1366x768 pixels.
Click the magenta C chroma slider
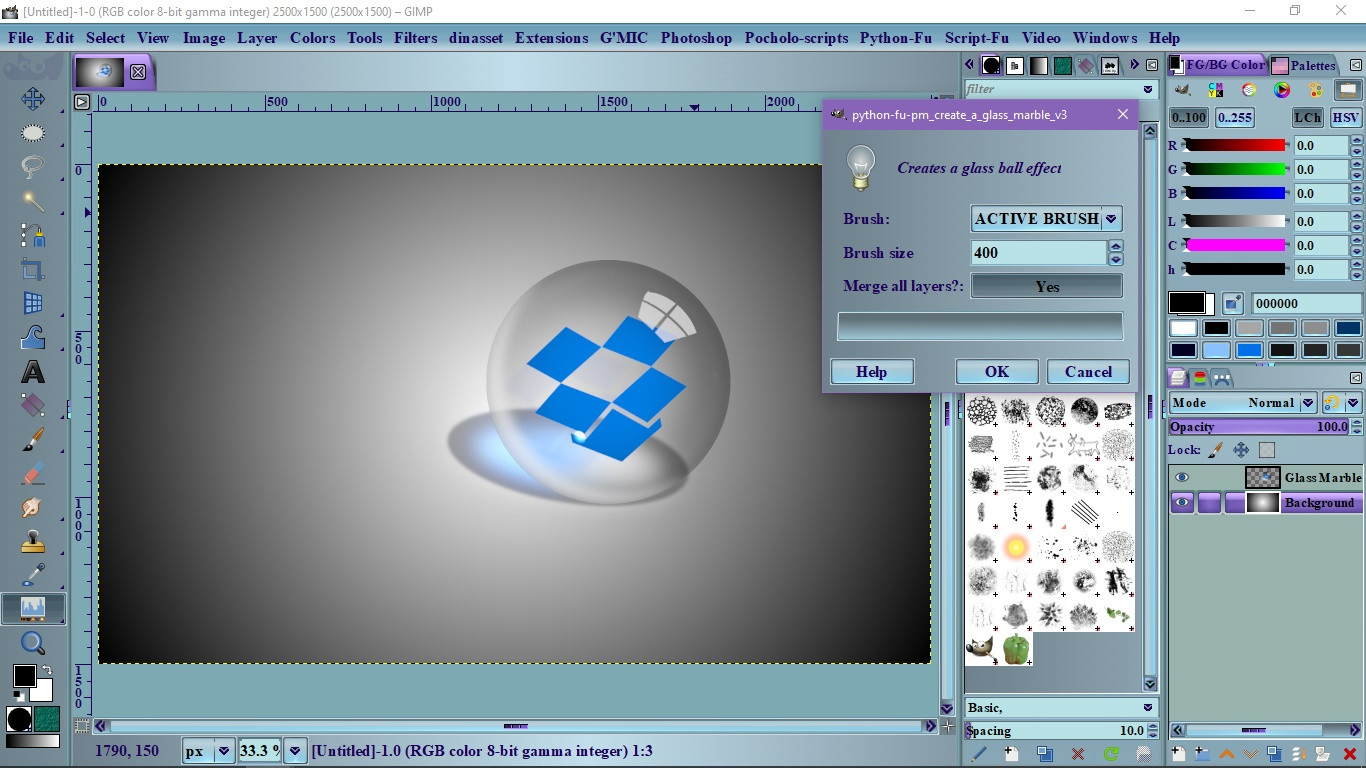pyautogui.click(x=1235, y=245)
